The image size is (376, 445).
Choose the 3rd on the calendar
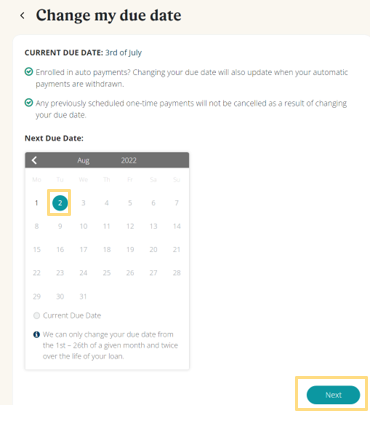click(83, 203)
